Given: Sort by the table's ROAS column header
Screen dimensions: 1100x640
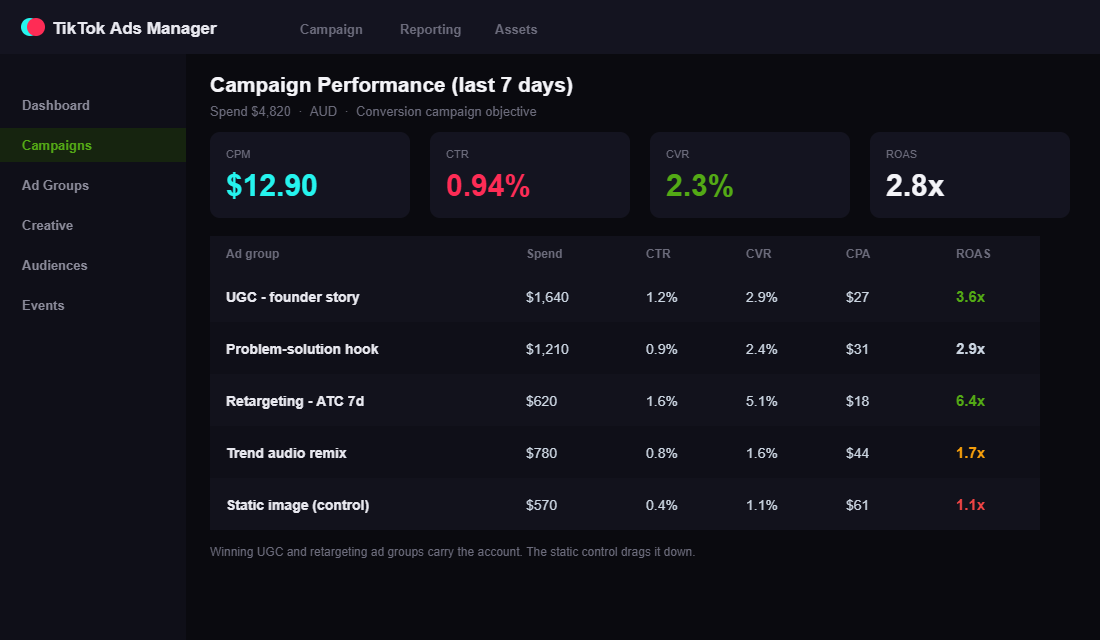Looking at the screenshot, I should 973,254.
